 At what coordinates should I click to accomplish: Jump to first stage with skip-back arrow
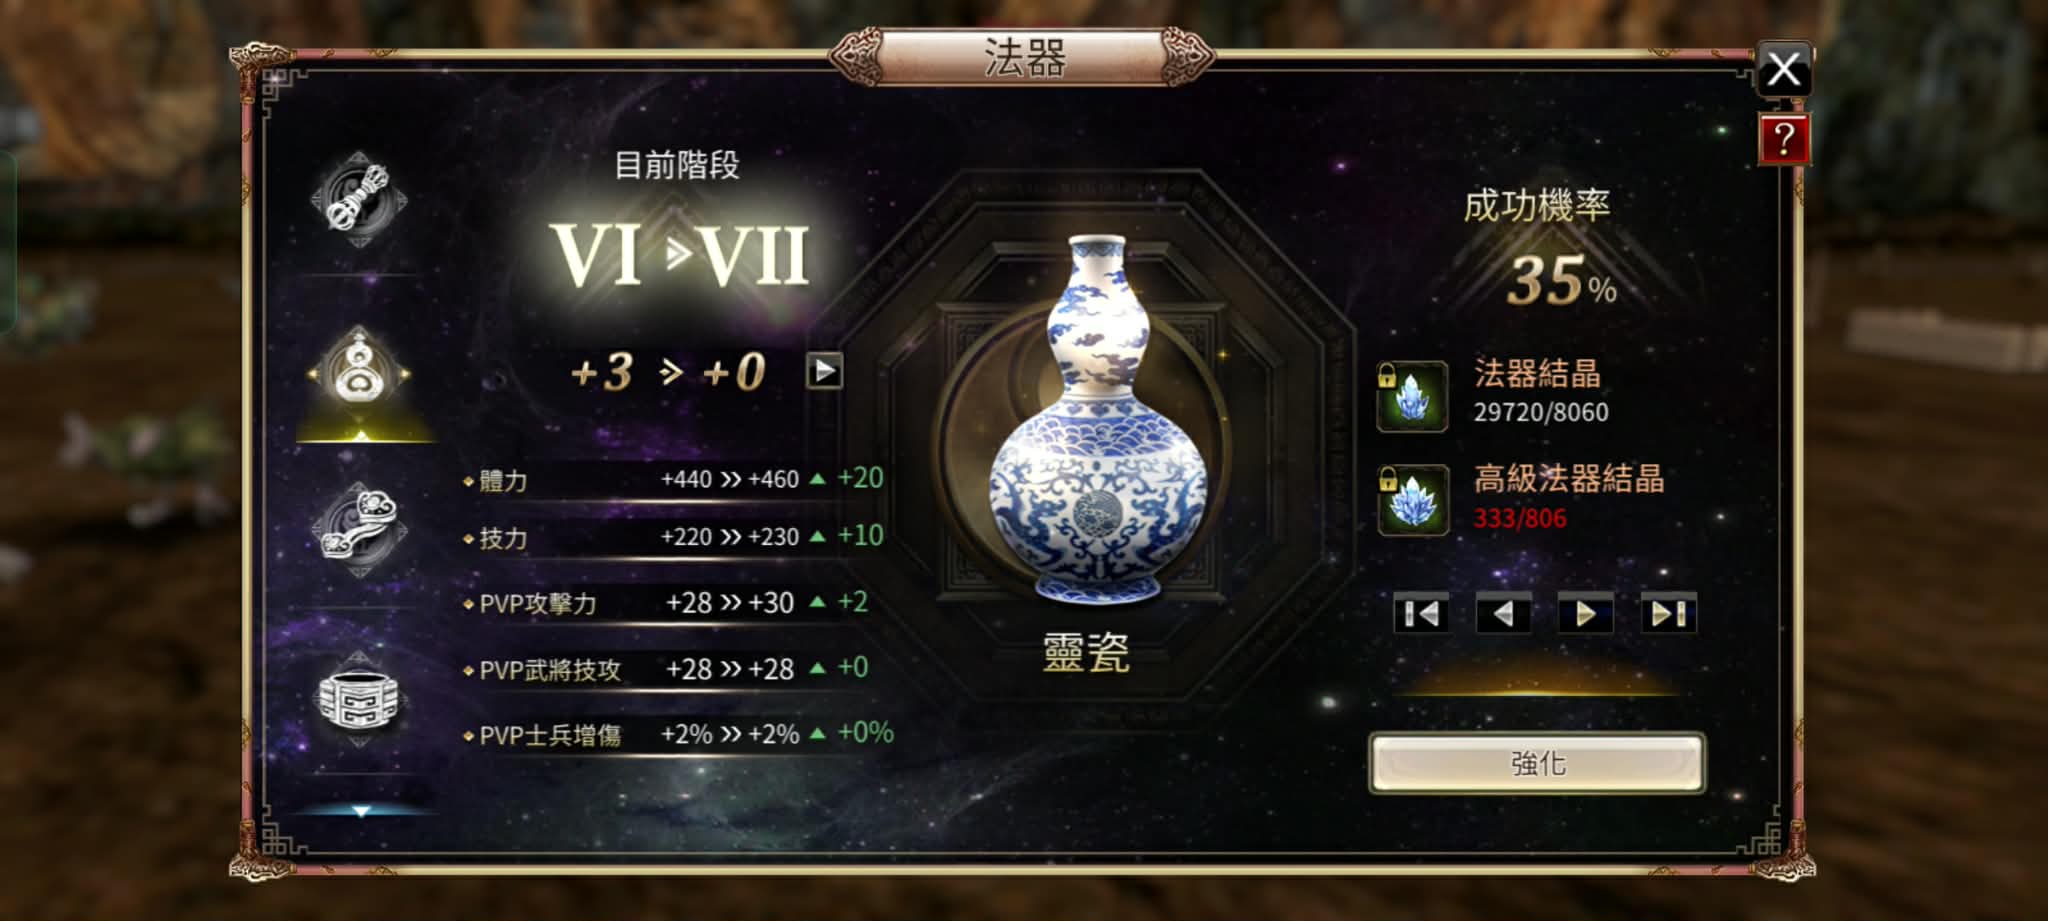pyautogui.click(x=1421, y=613)
